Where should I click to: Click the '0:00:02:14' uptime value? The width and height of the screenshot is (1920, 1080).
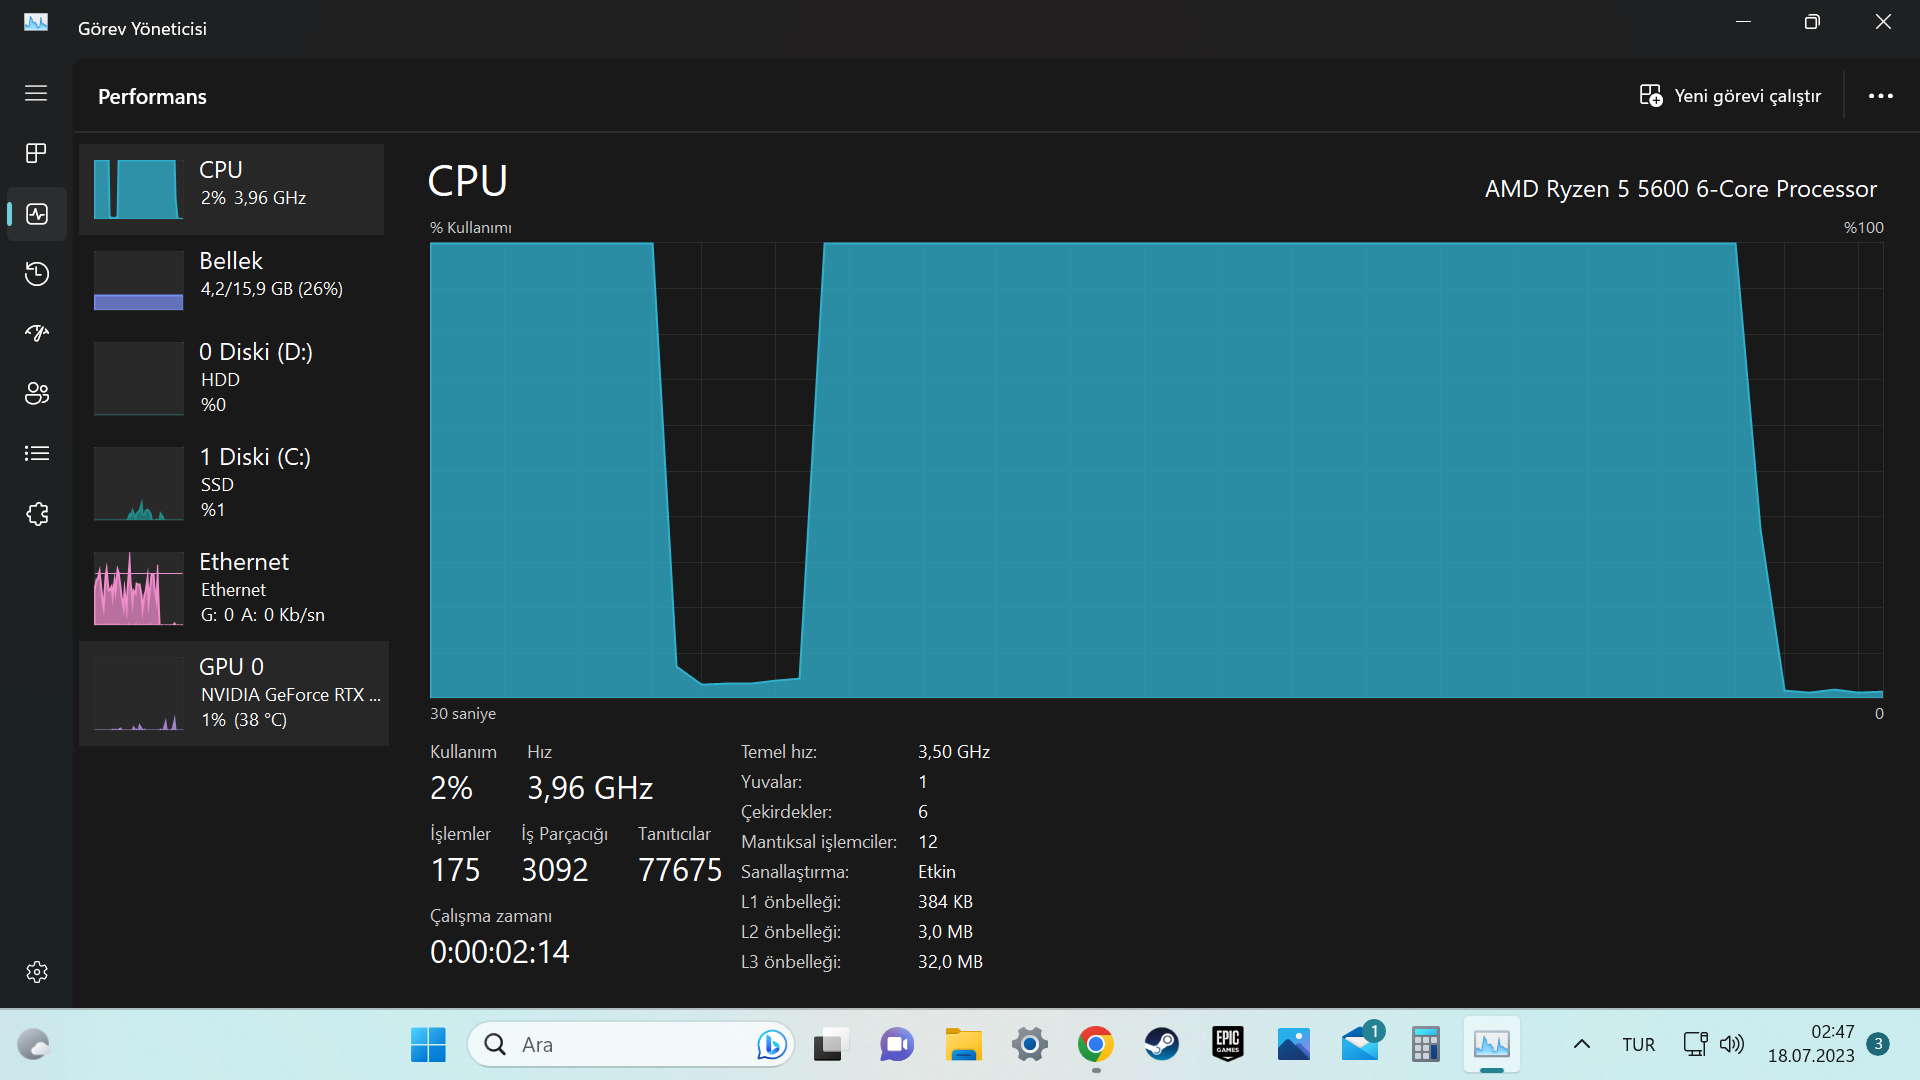[x=500, y=952]
